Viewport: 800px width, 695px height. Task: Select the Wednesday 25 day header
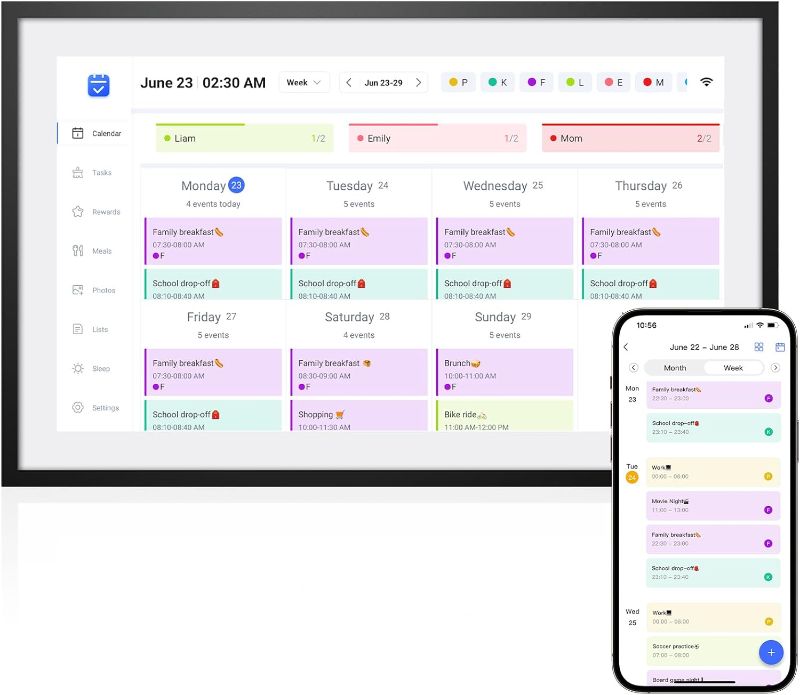503,186
